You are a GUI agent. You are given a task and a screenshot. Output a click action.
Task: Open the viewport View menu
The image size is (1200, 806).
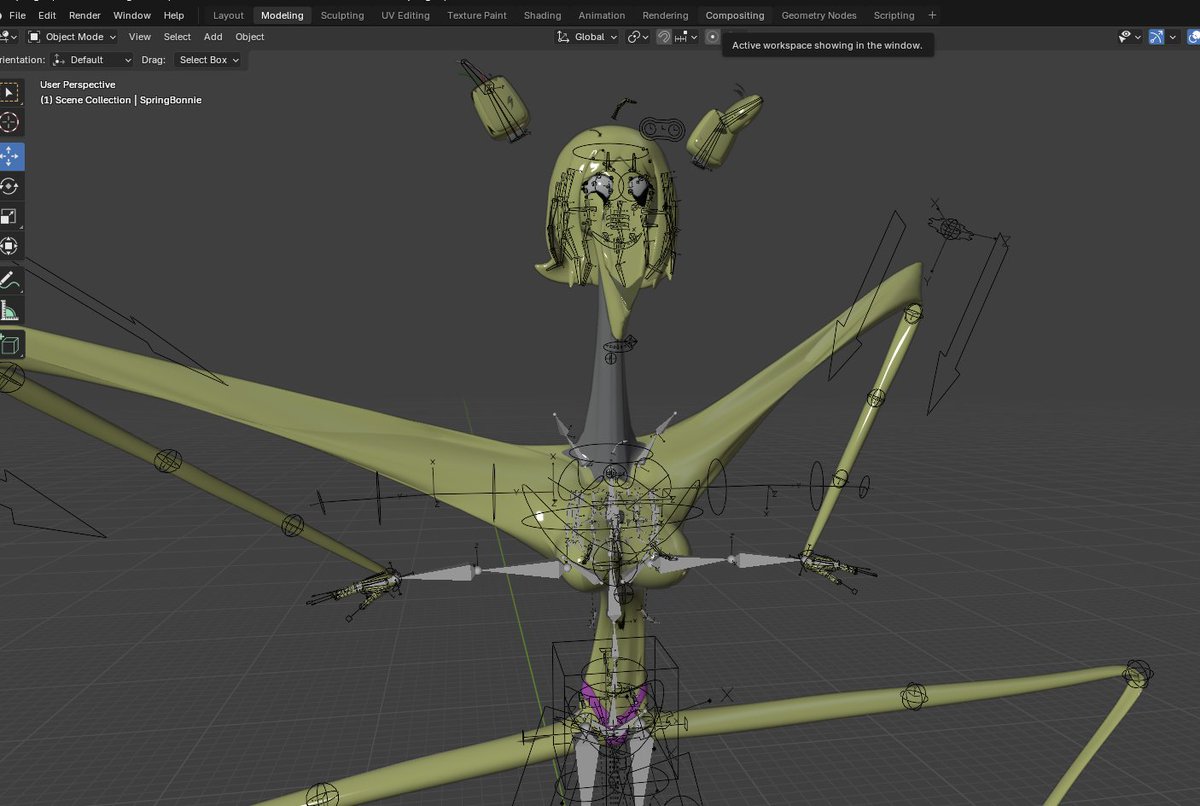point(140,37)
